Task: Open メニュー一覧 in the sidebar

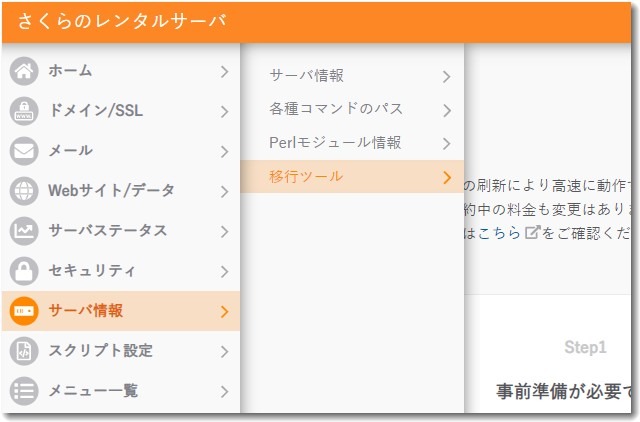Action: point(121,391)
